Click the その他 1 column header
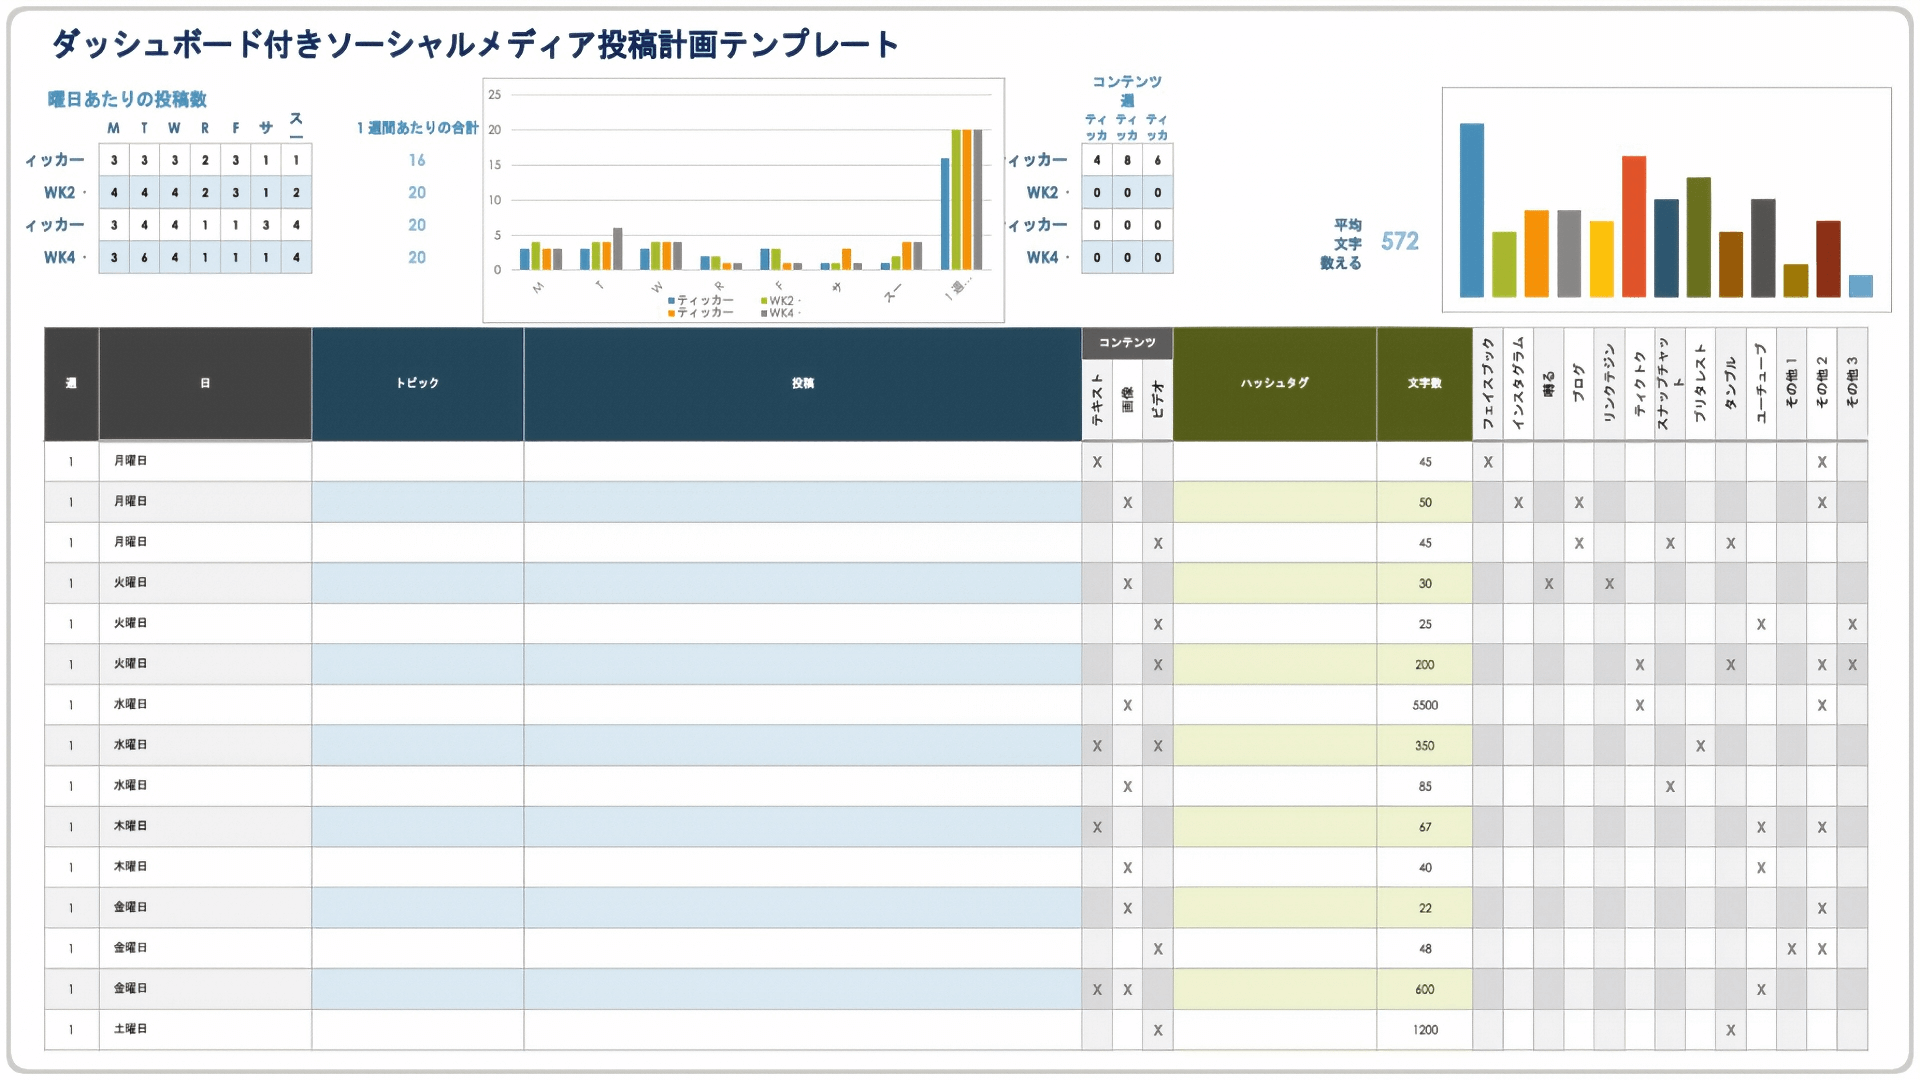 [x=1791, y=384]
